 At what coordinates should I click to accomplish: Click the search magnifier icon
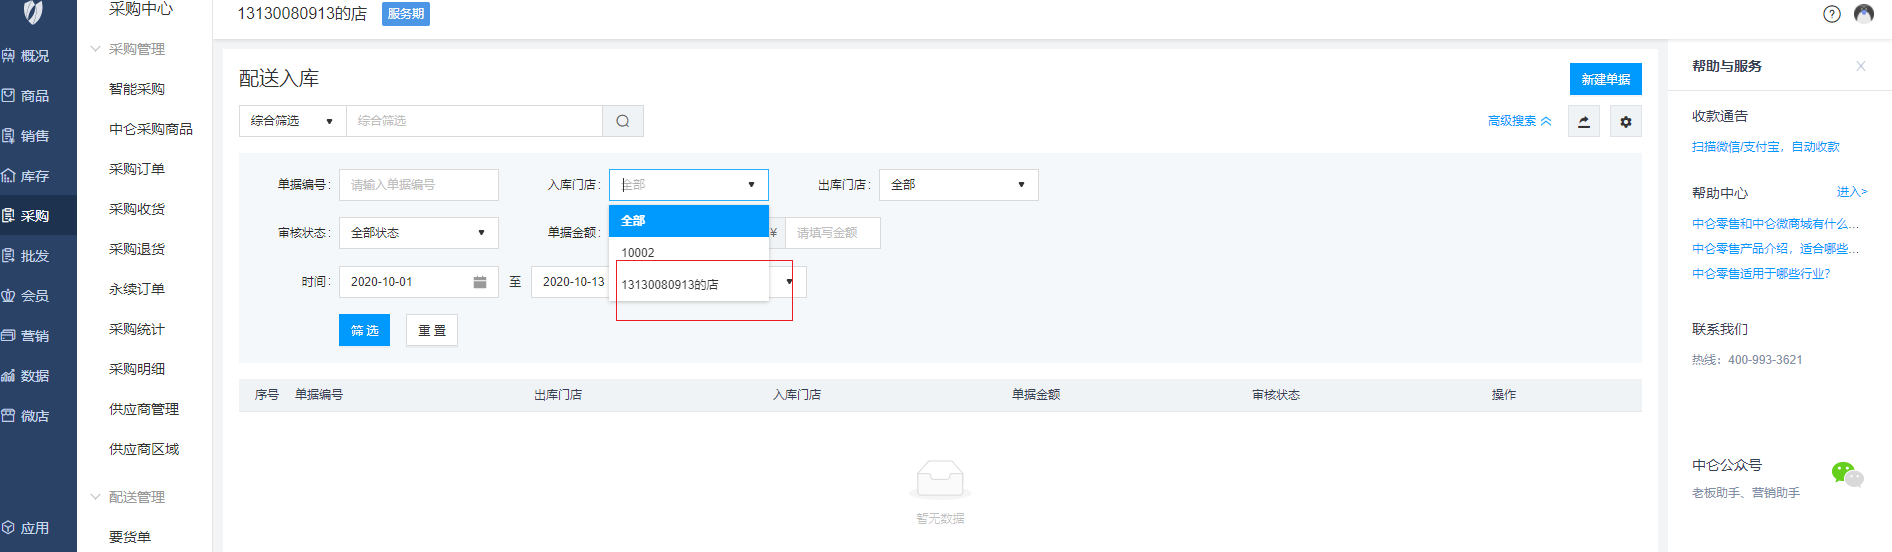pyautogui.click(x=622, y=121)
